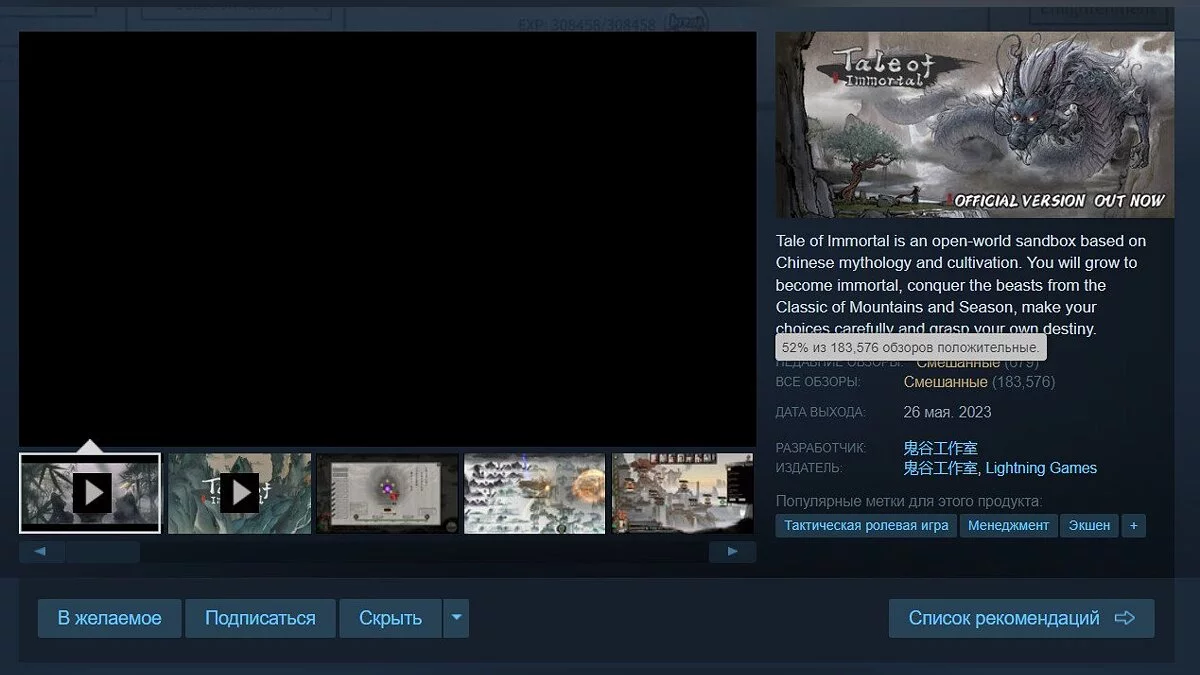1200x675 pixels.
Task: Click the ВСЕ ОБЗОРЫ label
Action: pos(818,382)
